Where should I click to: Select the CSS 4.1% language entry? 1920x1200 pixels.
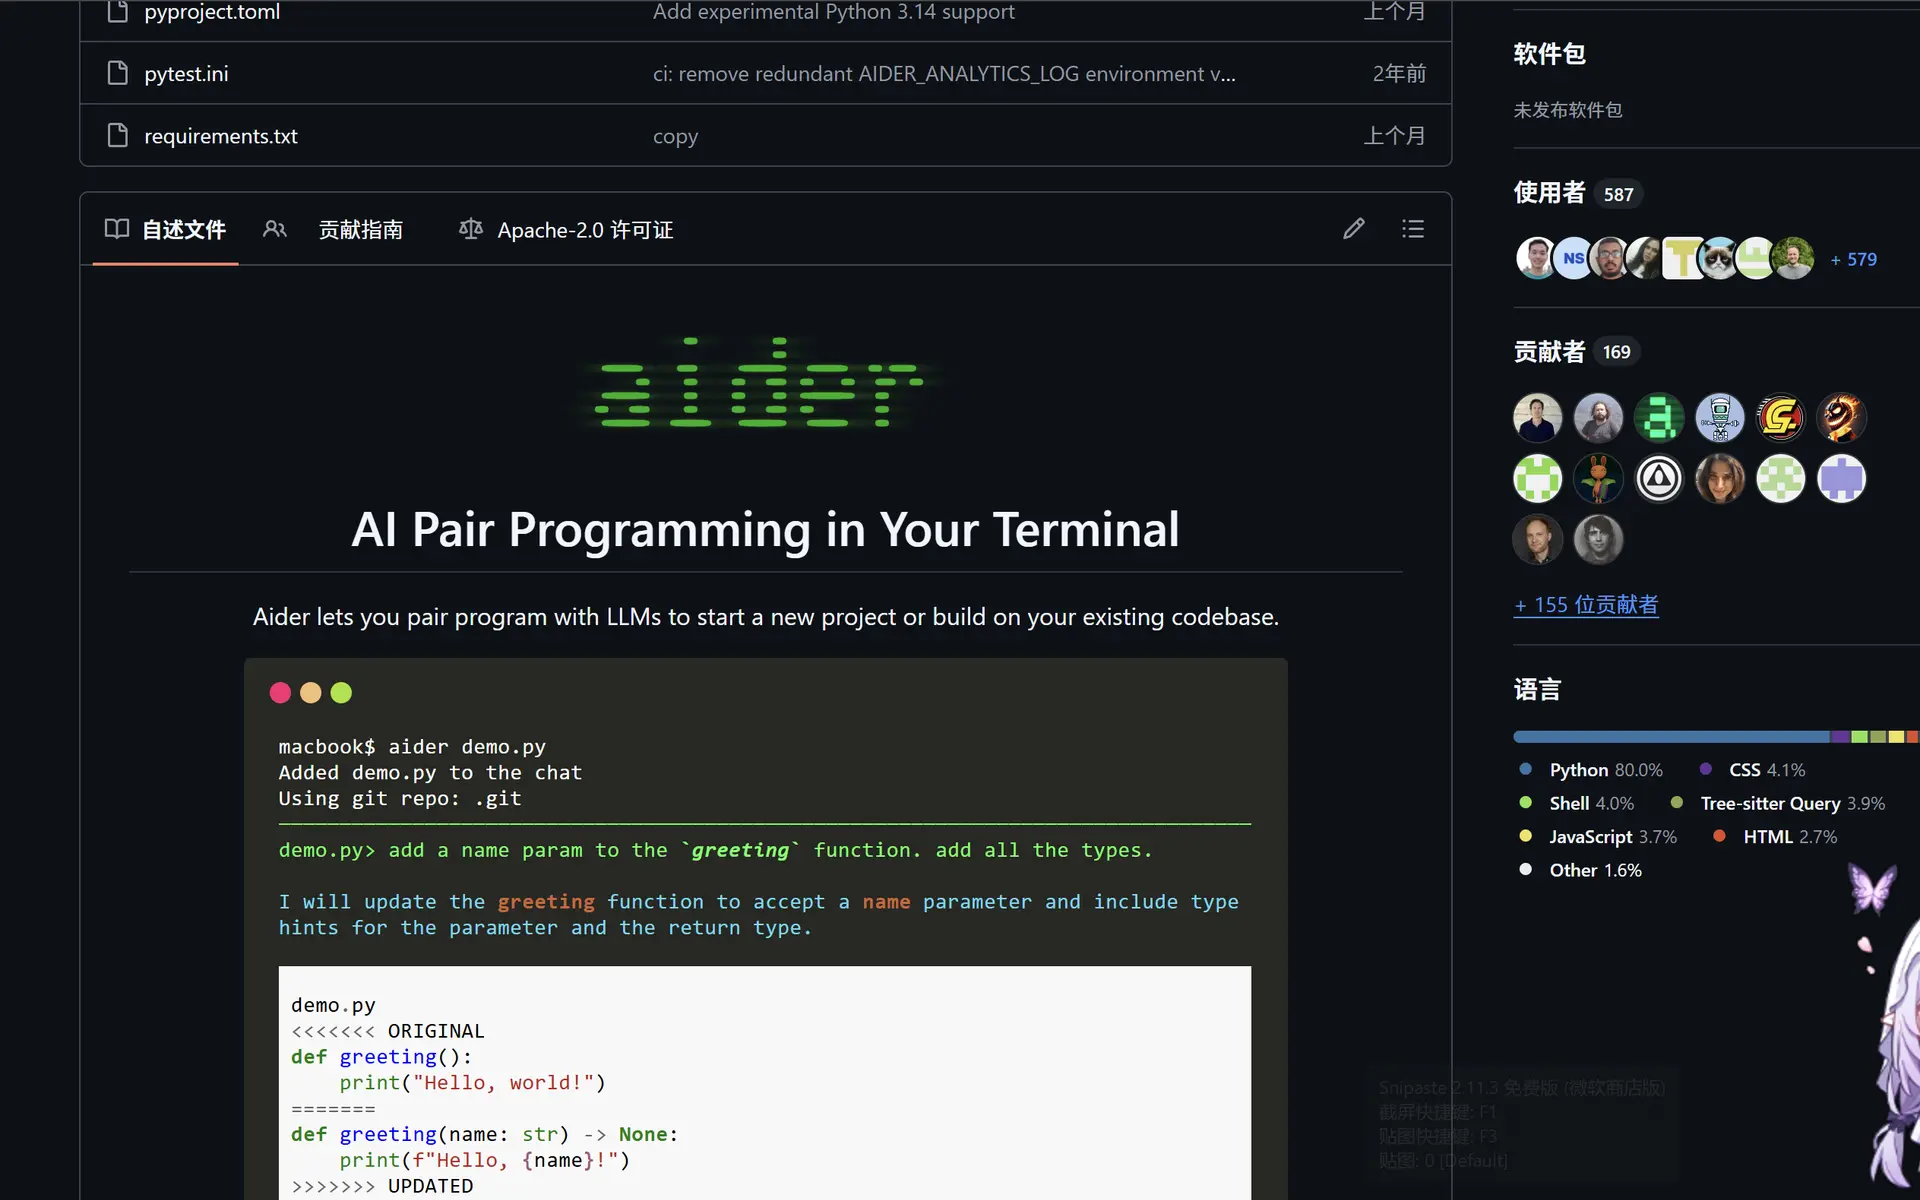click(x=1752, y=770)
